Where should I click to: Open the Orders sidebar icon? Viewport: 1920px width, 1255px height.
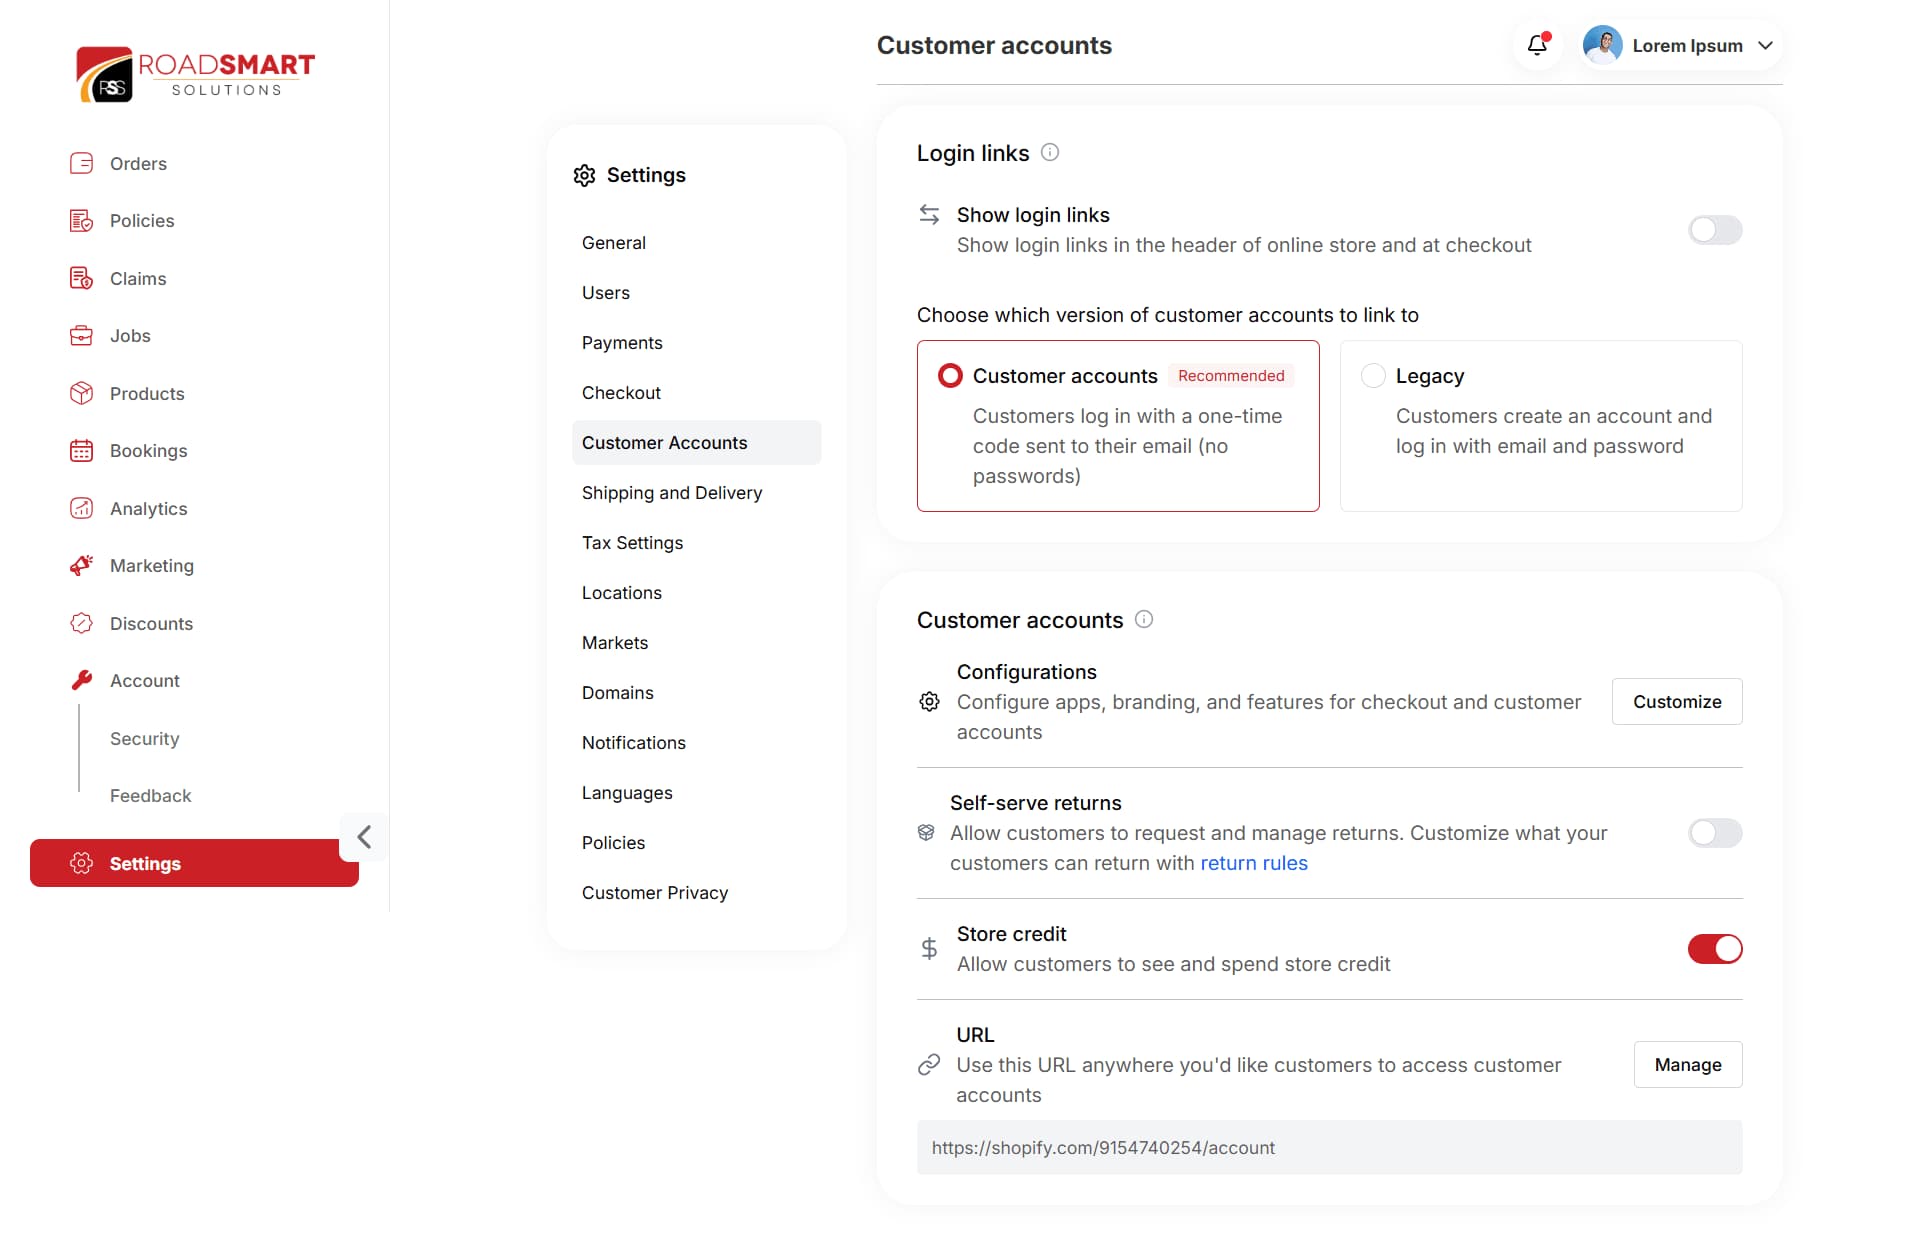(x=81, y=163)
